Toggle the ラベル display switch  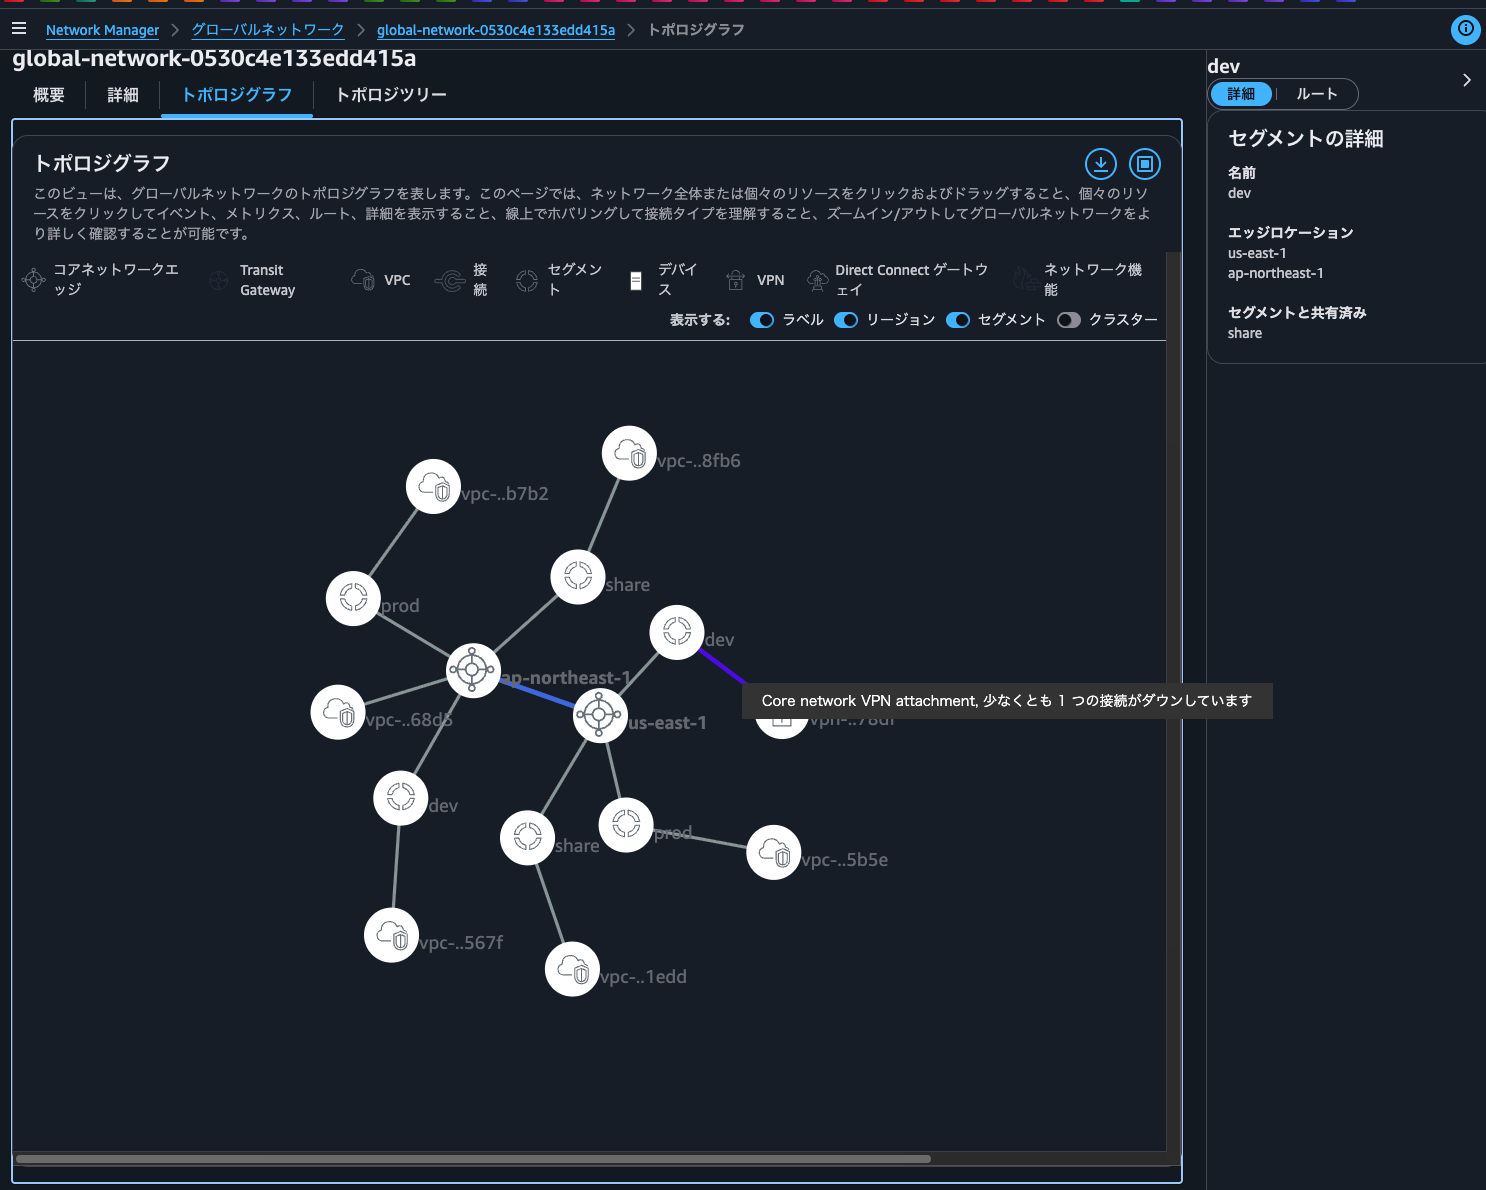click(761, 319)
